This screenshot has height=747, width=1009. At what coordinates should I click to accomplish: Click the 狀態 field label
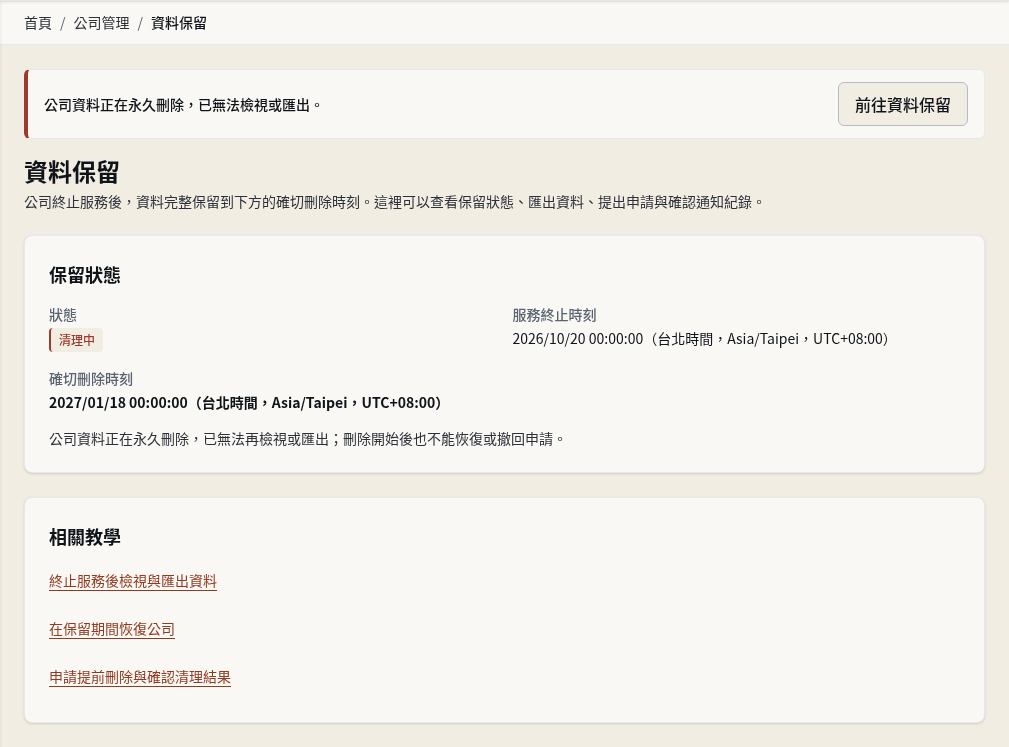(x=63, y=315)
